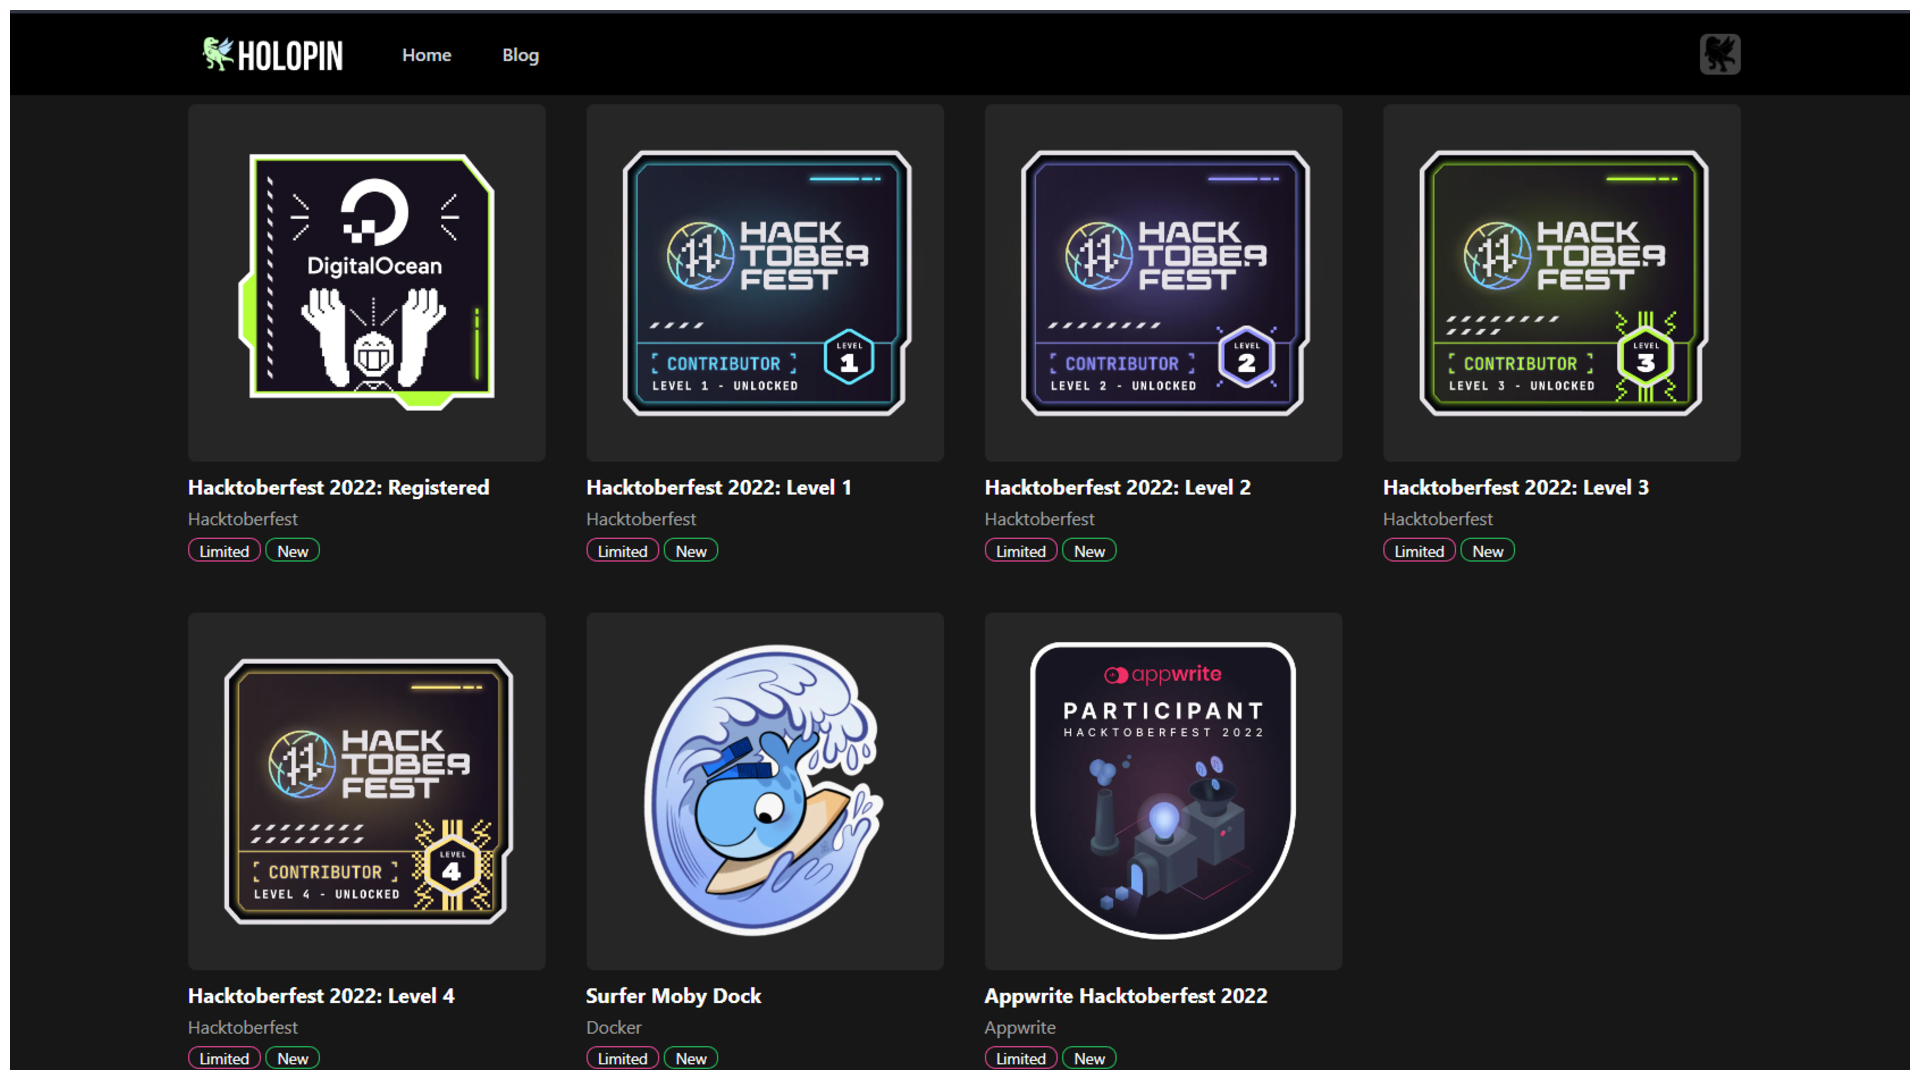This screenshot has width=1920, height=1080.
Task: Open the DigitalOcean Registered badge image
Action: click(x=367, y=282)
